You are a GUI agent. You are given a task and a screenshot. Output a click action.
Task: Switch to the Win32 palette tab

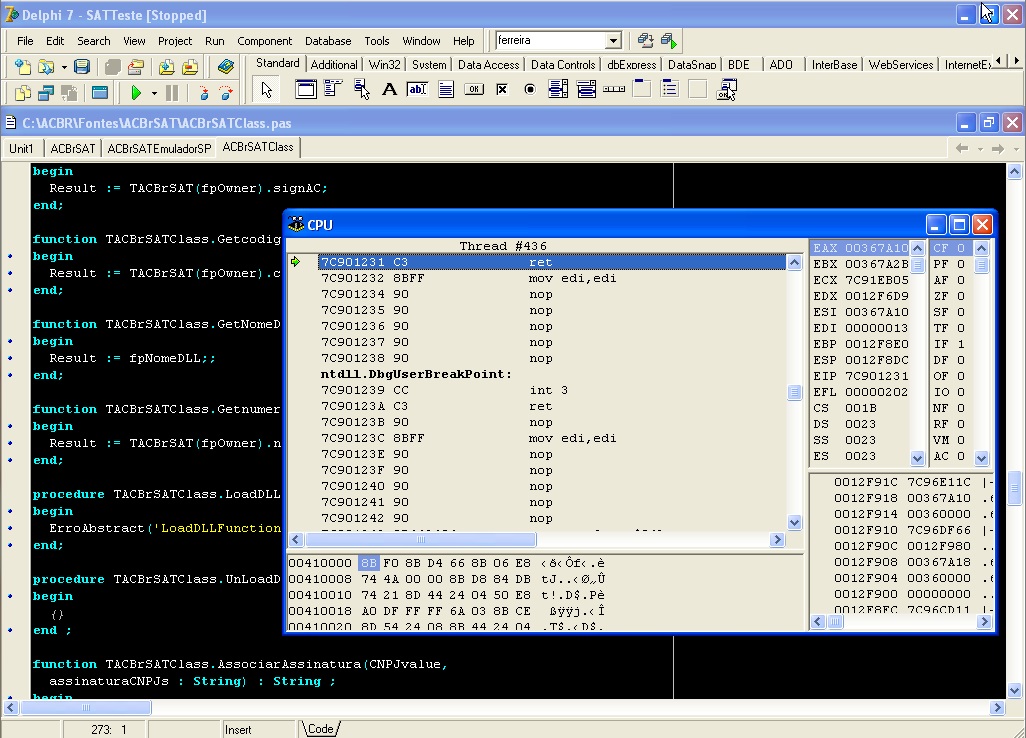coord(384,65)
